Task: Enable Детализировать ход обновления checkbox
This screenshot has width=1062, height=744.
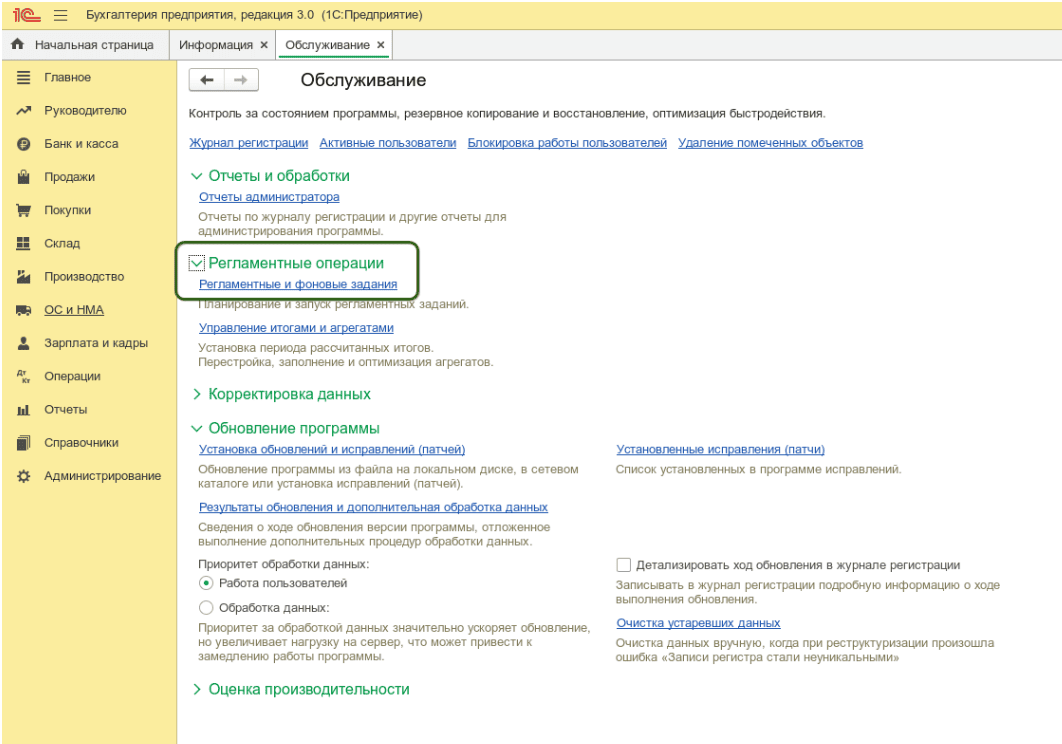Action: tap(624, 564)
